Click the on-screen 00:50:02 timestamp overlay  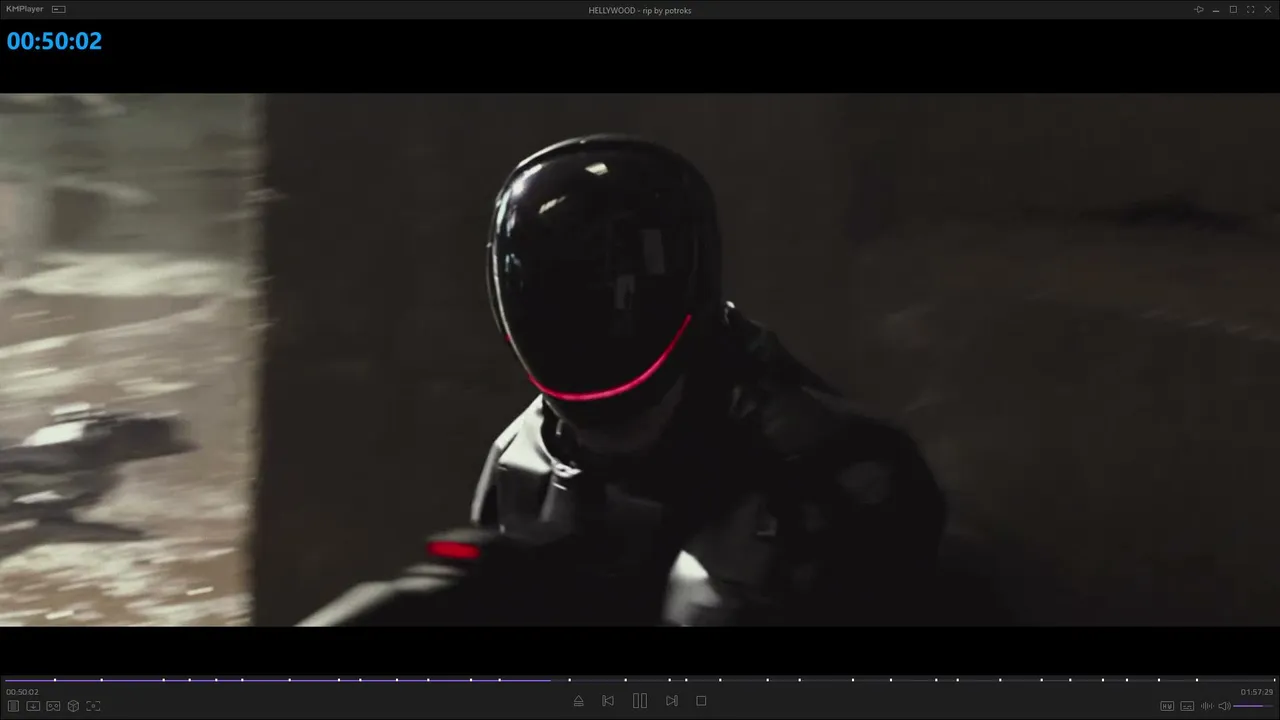(54, 41)
